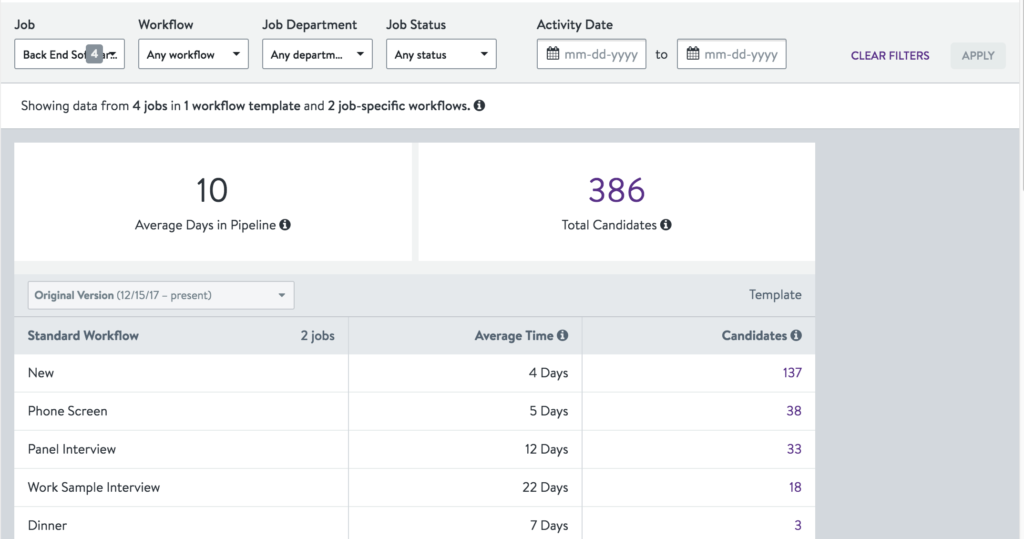Expand the Any department dropdown
This screenshot has width=1024, height=539.
pyautogui.click(x=317, y=54)
